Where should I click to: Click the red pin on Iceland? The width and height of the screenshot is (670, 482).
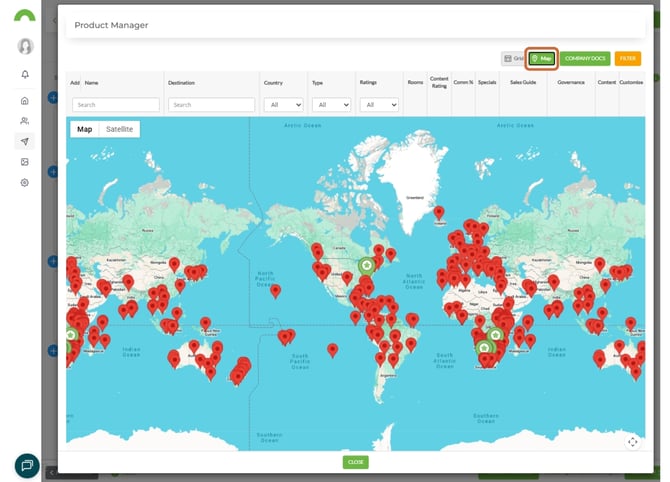(439, 212)
